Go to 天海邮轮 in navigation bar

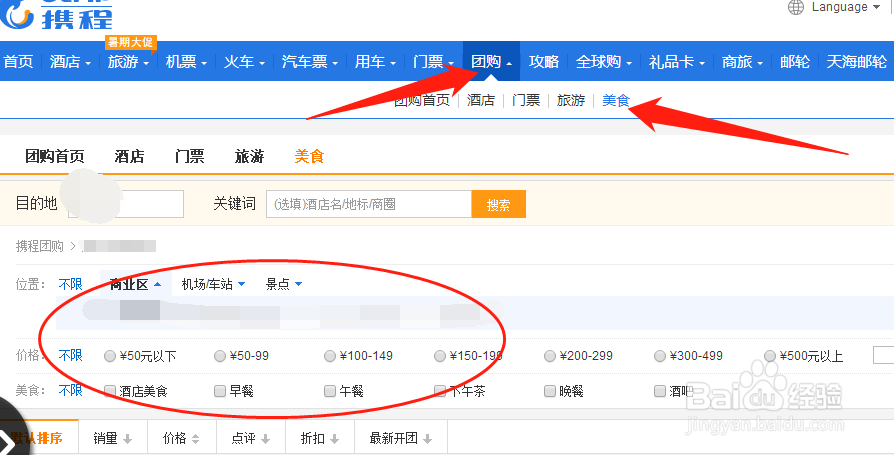[x=856, y=62]
